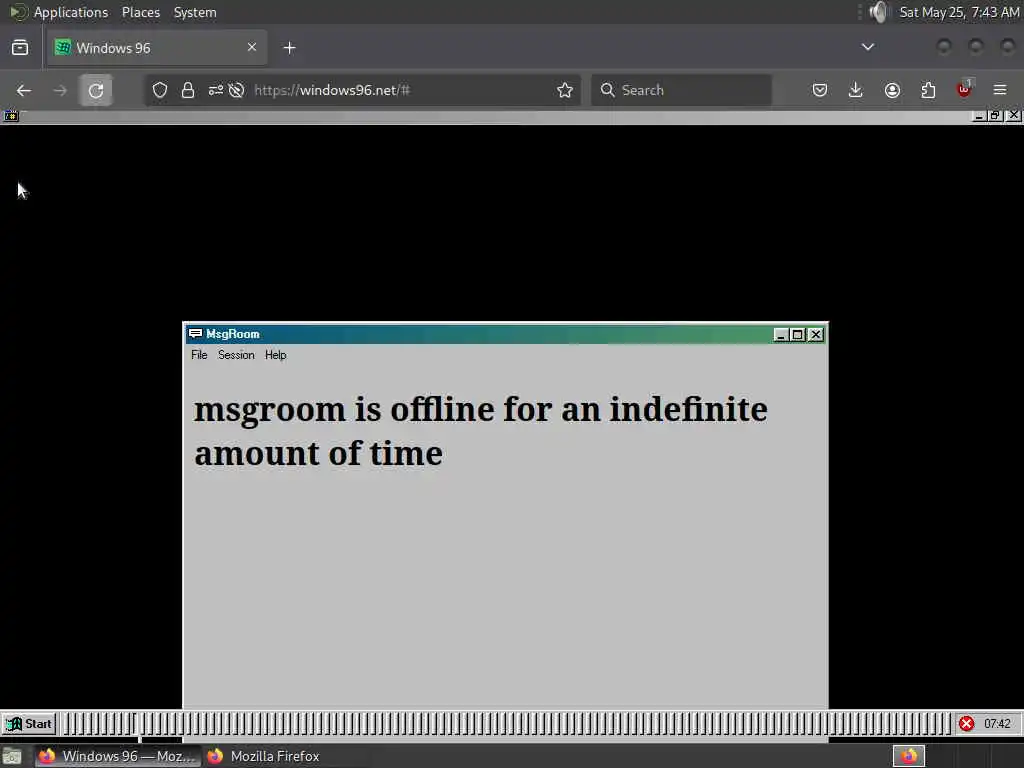This screenshot has height=768, width=1024.
Task: Open a new tab with plus button
Action: (x=289, y=48)
